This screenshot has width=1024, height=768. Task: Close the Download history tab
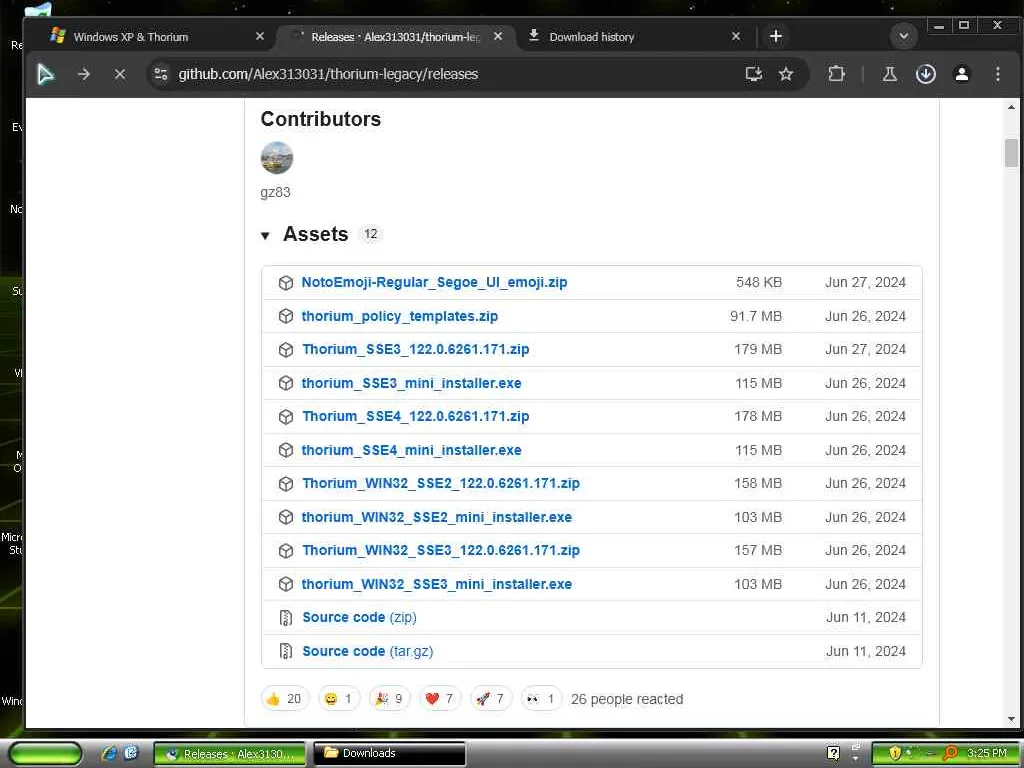click(736, 37)
